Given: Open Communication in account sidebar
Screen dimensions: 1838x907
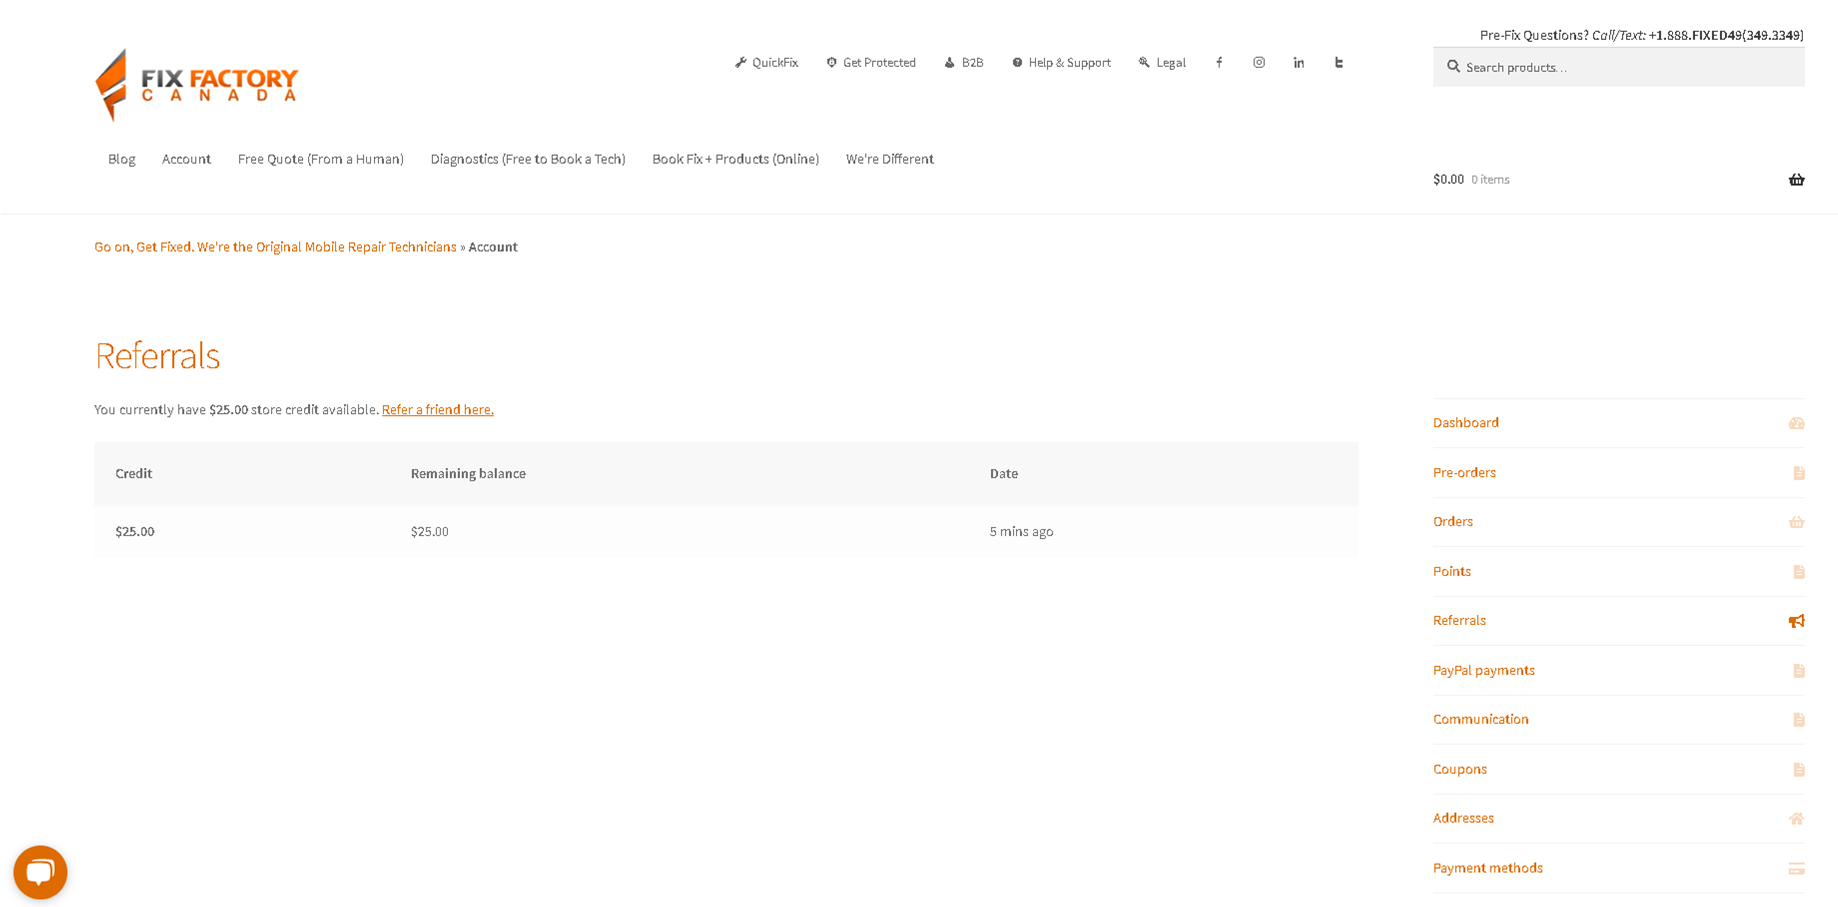Looking at the screenshot, I should pyautogui.click(x=1481, y=720).
